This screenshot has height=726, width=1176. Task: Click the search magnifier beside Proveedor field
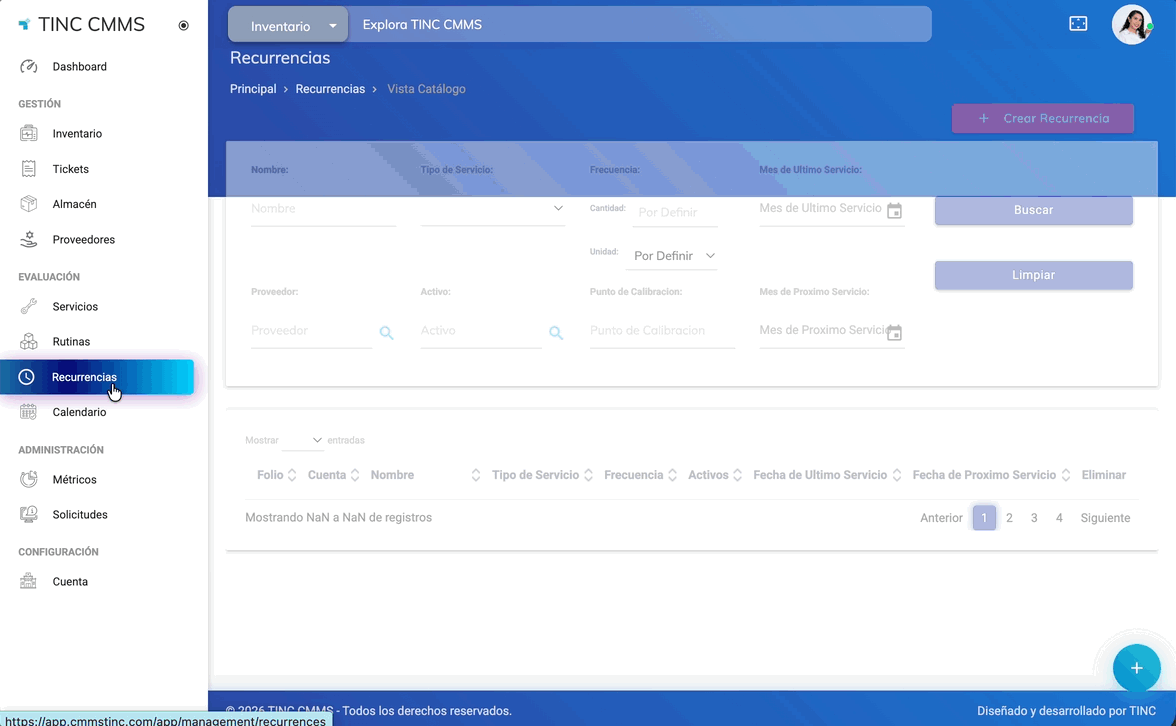pyautogui.click(x=386, y=333)
